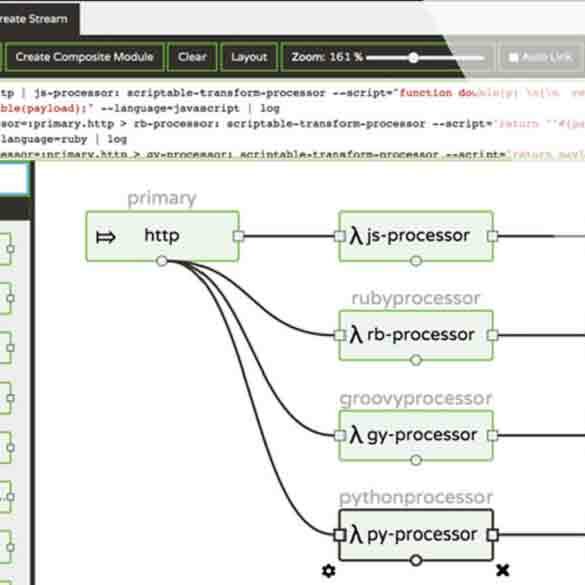Click the rubyprocessor stream label
The image size is (585, 585).
pyautogui.click(x=416, y=298)
